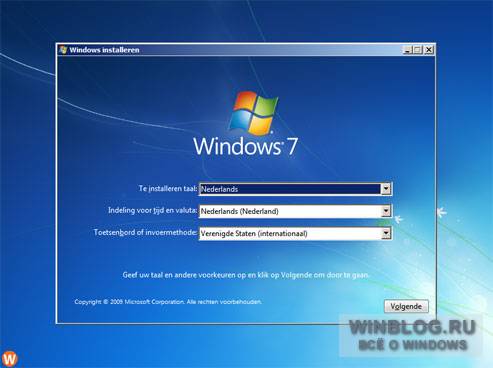Click the Windows setup icon in the title bar
Screen dimensions: 493x368
click(x=63, y=50)
